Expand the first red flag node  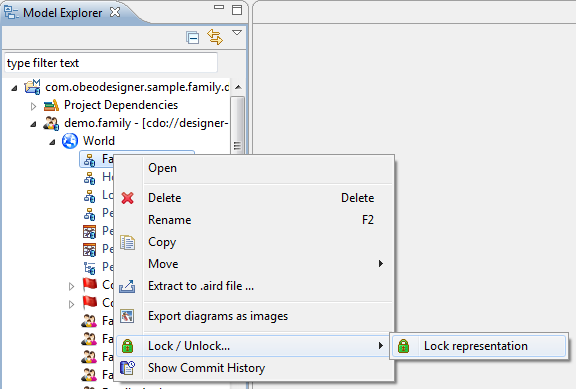coord(72,286)
